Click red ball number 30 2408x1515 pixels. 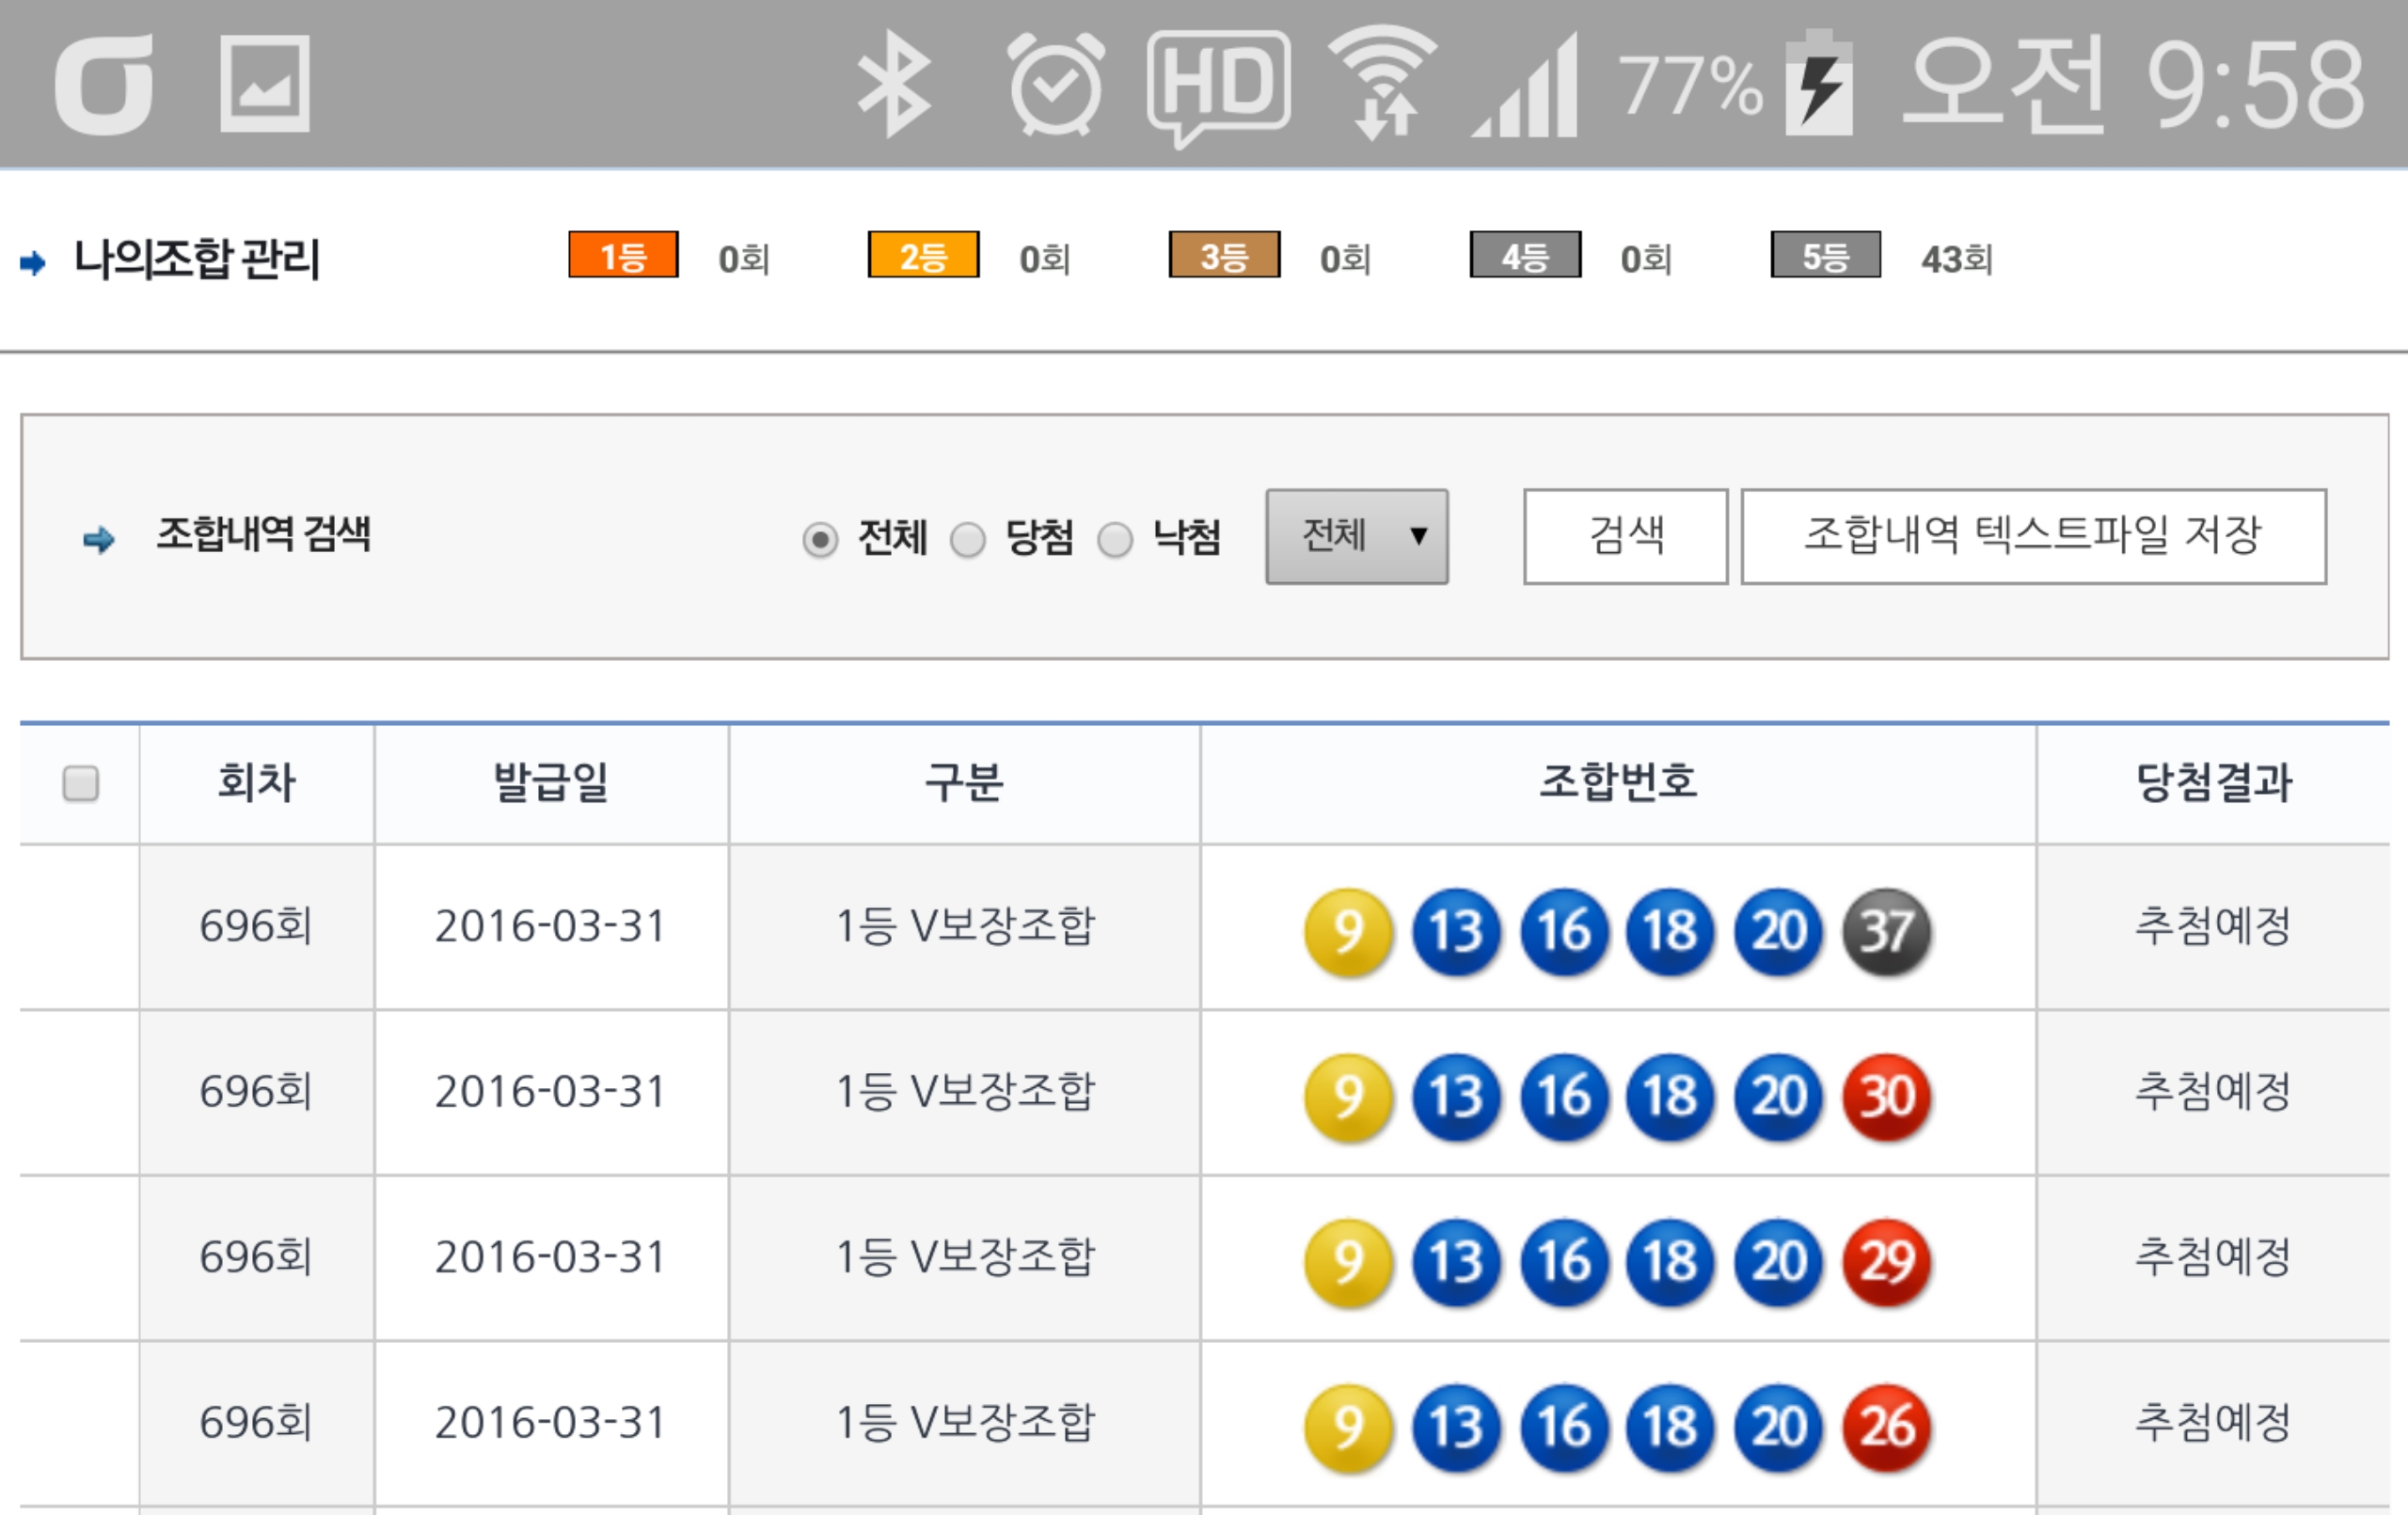[1886, 1096]
